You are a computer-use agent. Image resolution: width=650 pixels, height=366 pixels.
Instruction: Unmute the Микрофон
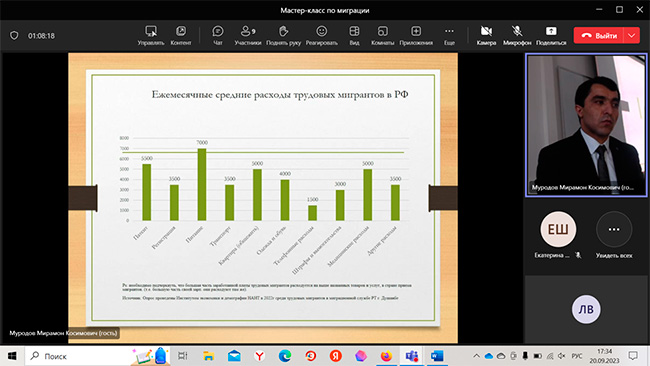click(517, 36)
